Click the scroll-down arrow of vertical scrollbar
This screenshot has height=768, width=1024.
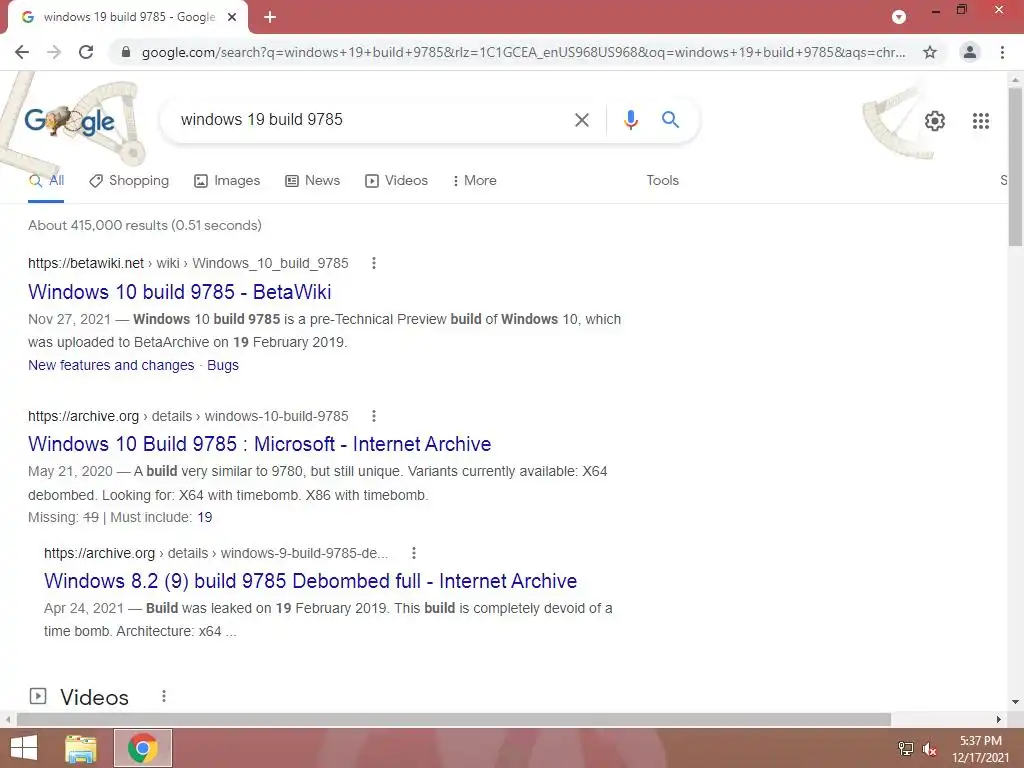tap(1015, 702)
